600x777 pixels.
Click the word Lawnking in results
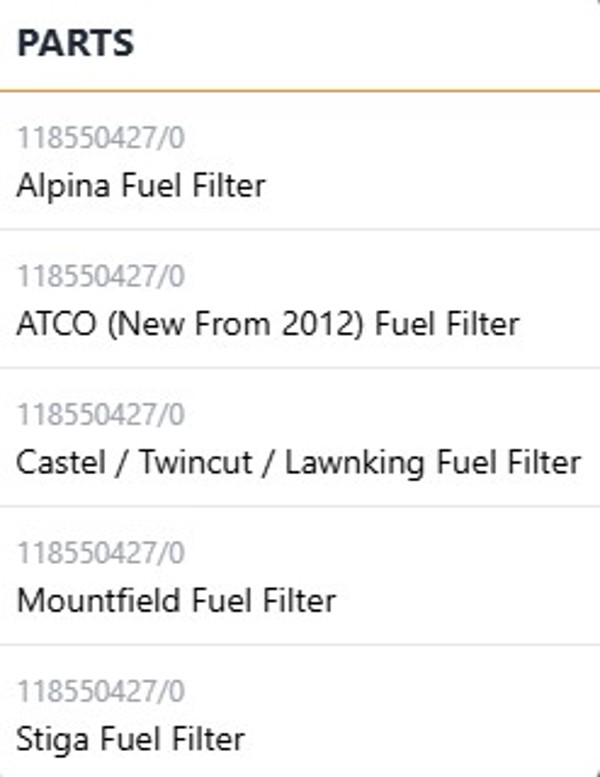click(355, 464)
